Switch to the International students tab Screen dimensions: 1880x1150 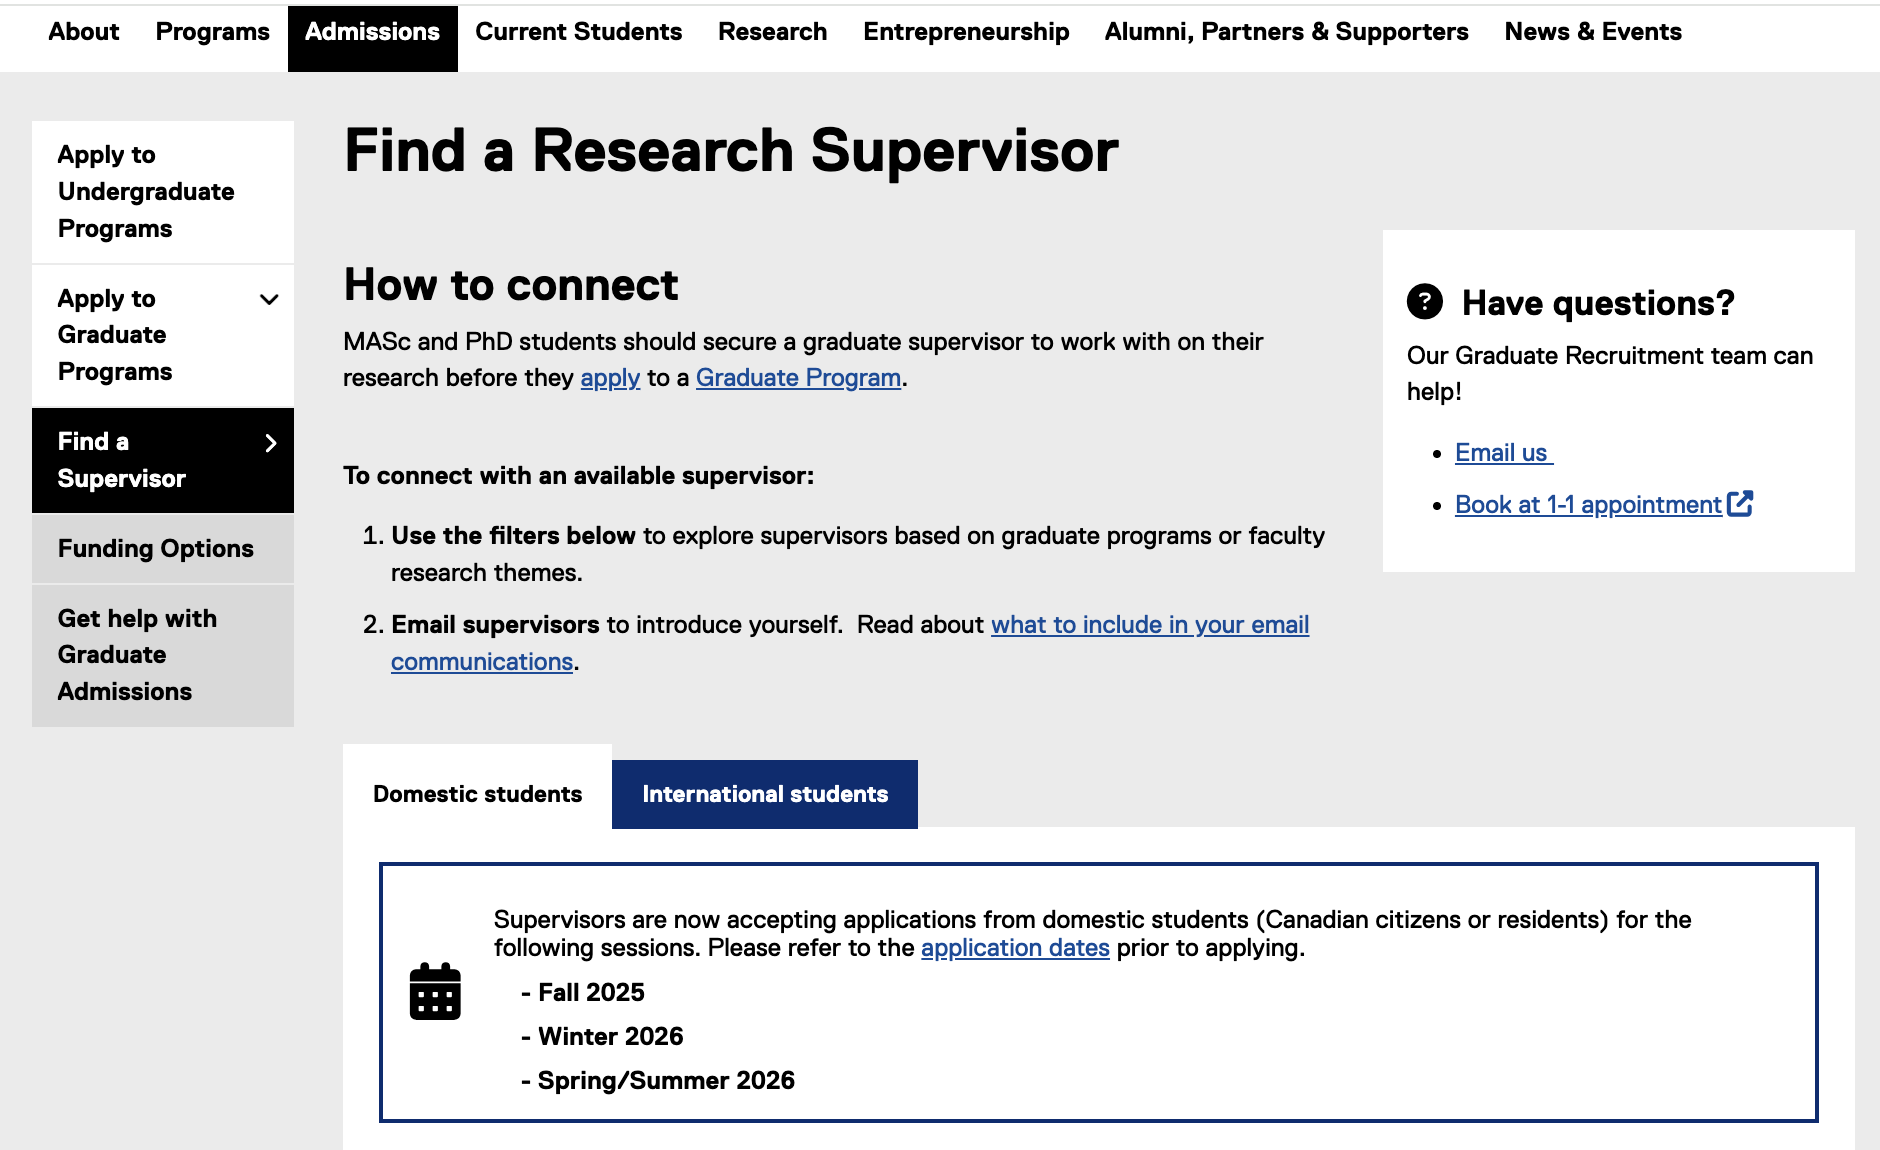(x=764, y=794)
